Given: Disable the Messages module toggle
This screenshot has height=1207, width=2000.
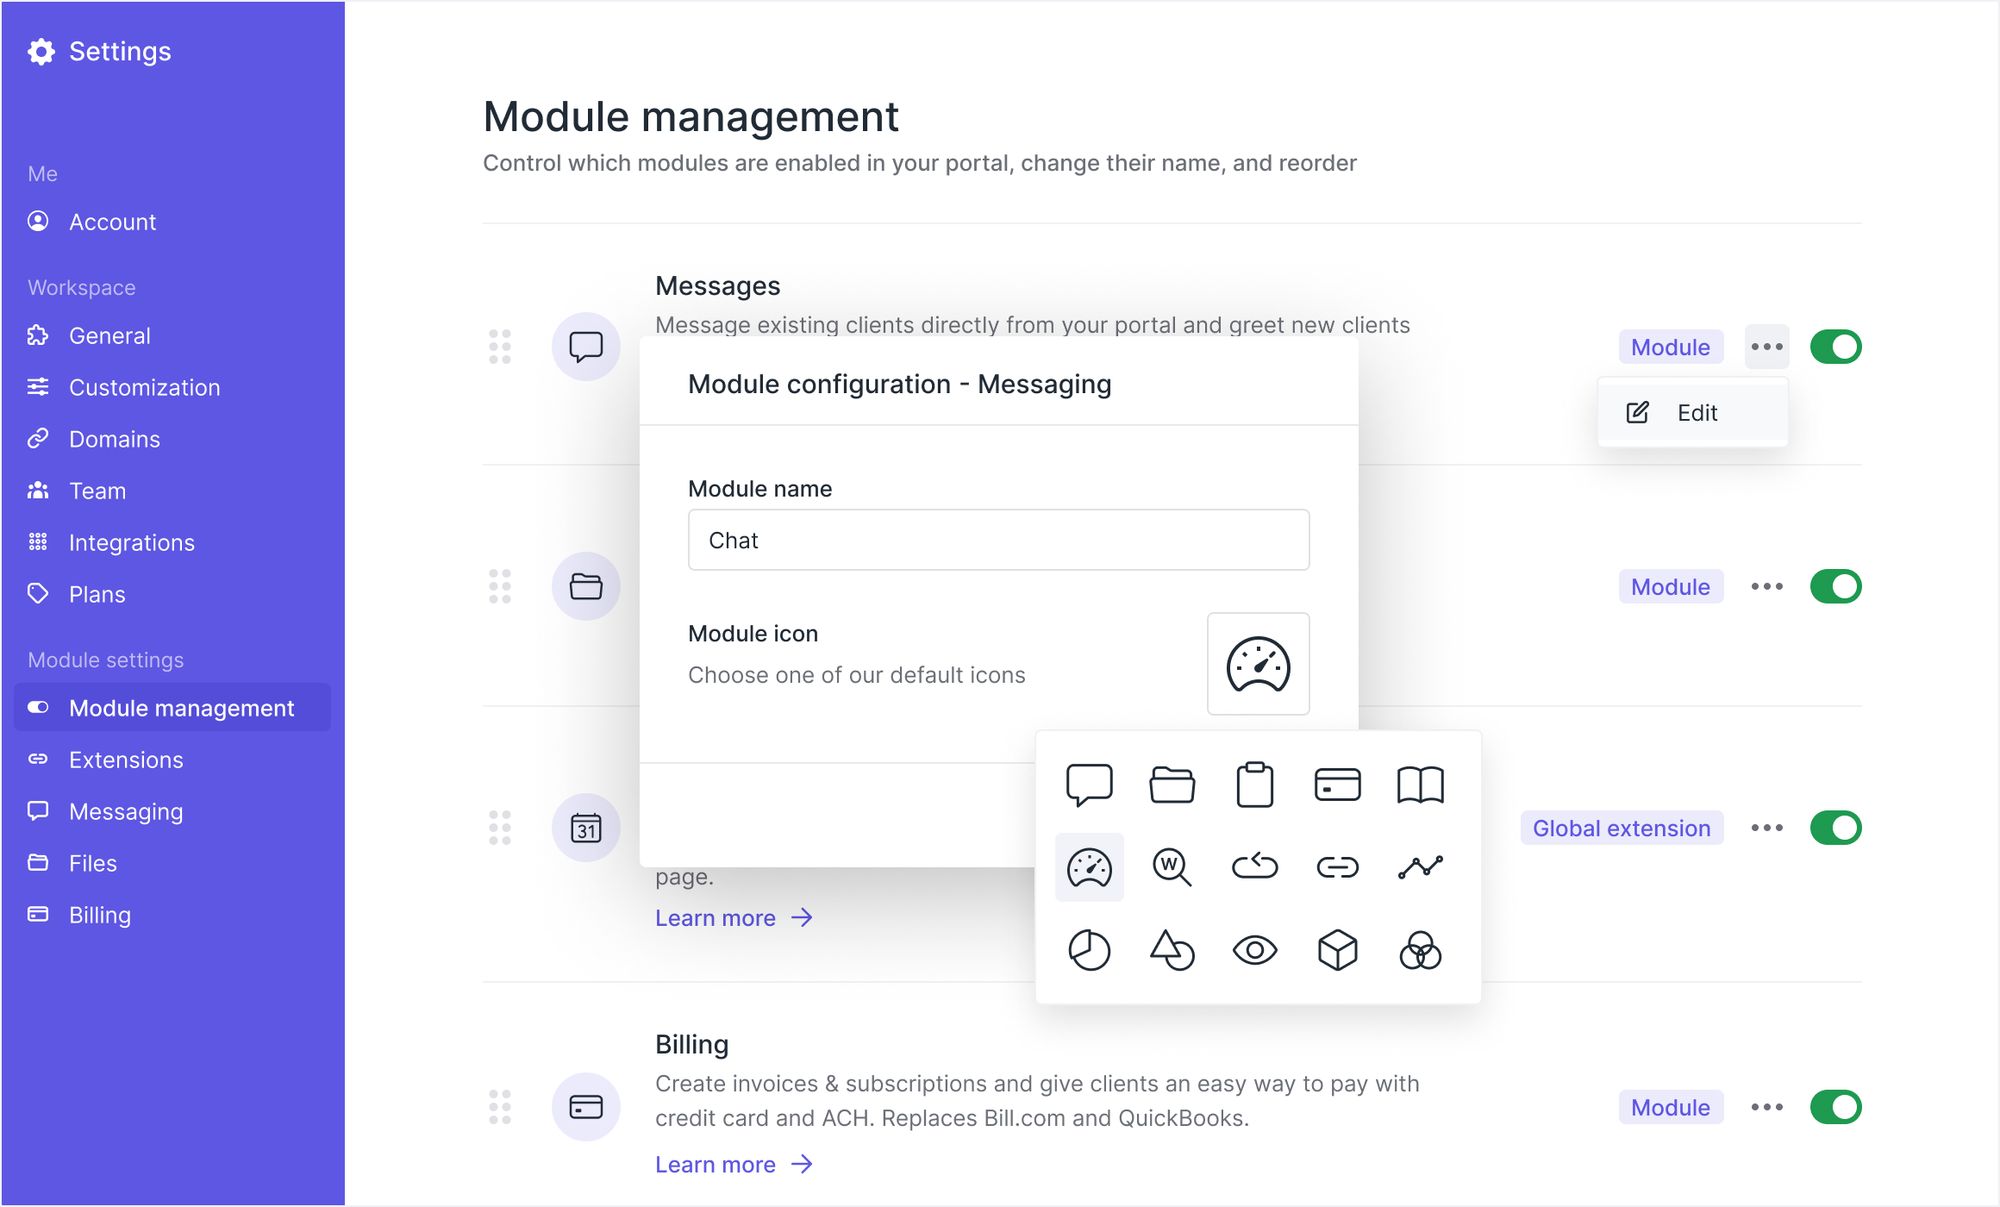Looking at the screenshot, I should [x=1835, y=347].
